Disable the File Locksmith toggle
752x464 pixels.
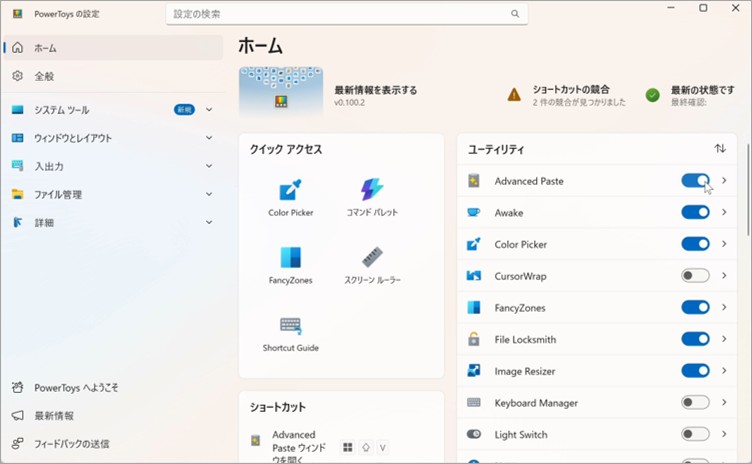(695, 339)
